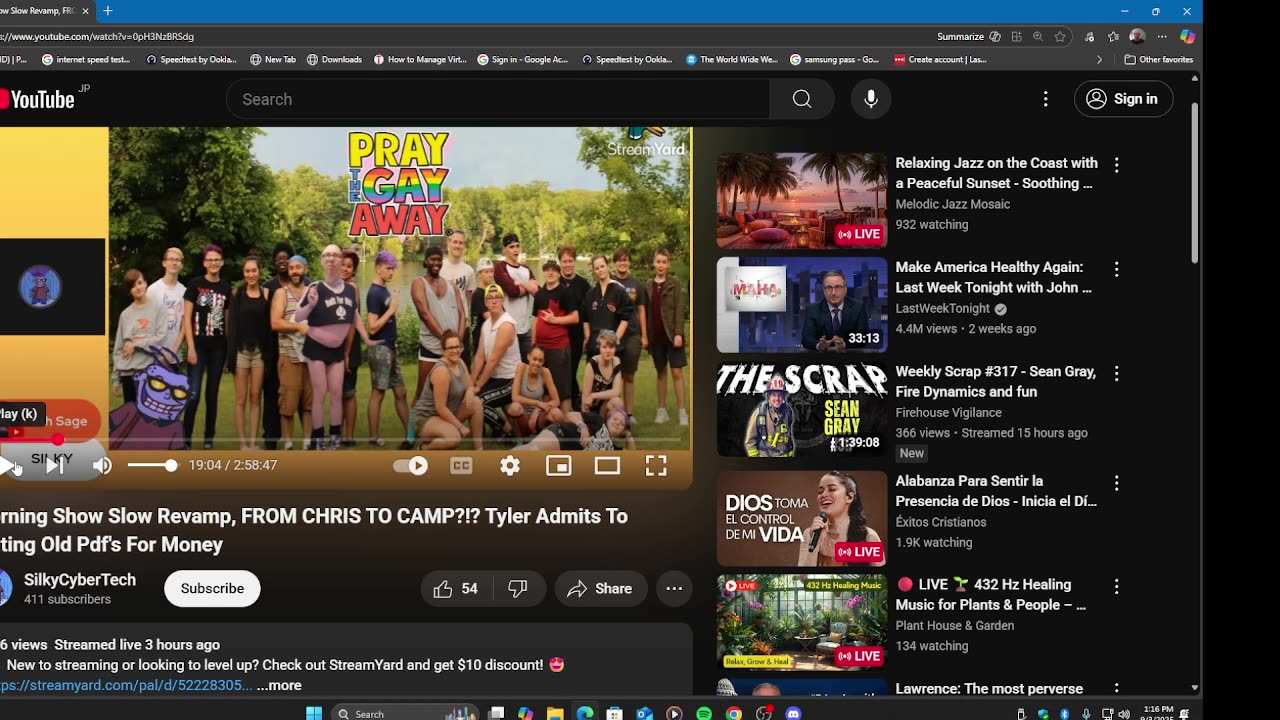Open the streamyard.com referral link

coord(126,686)
